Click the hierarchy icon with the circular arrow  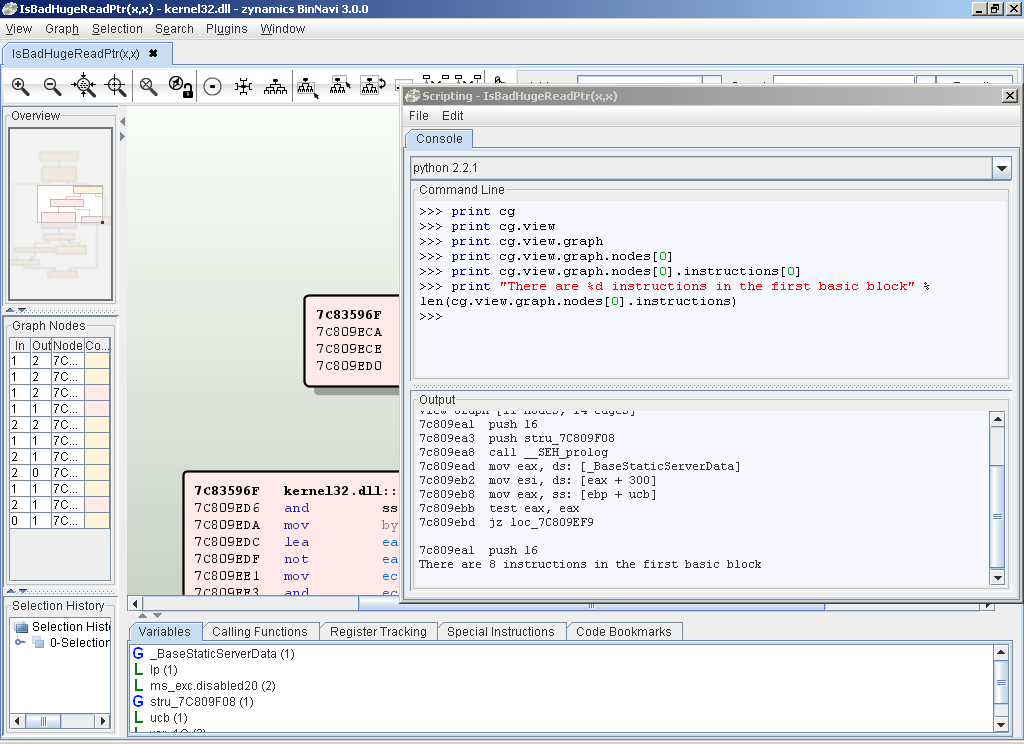click(372, 85)
